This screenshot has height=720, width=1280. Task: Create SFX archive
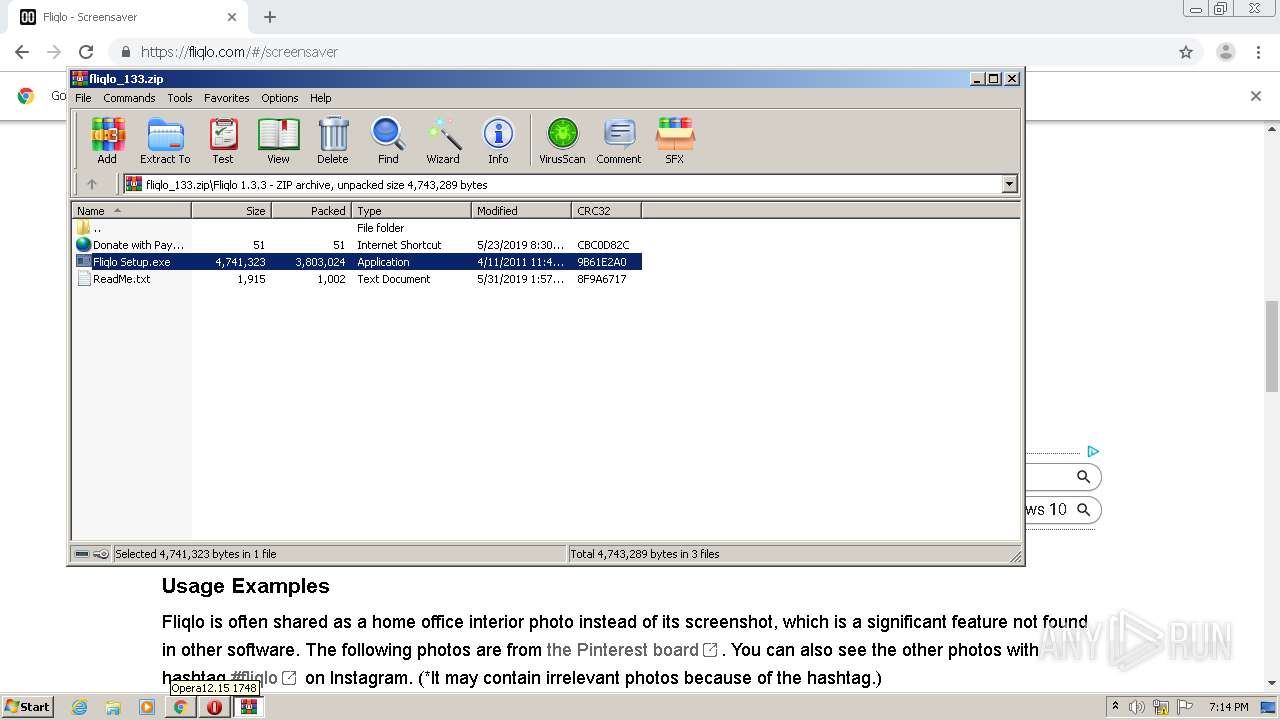click(675, 140)
